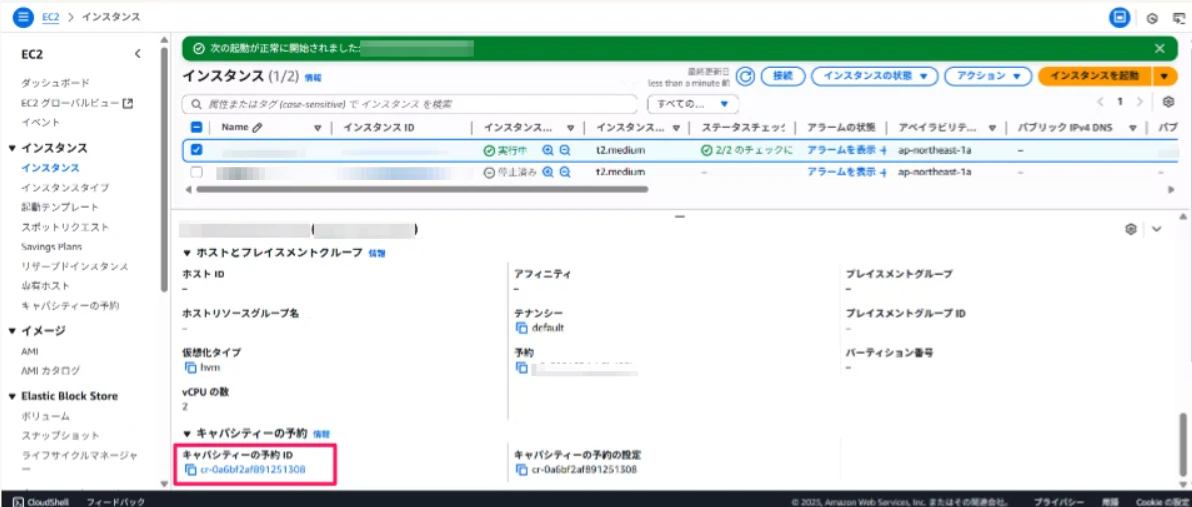The height and width of the screenshot is (507, 1192).
Task: Open リザーブドインスタンス in the sidebar
Action: (74, 266)
